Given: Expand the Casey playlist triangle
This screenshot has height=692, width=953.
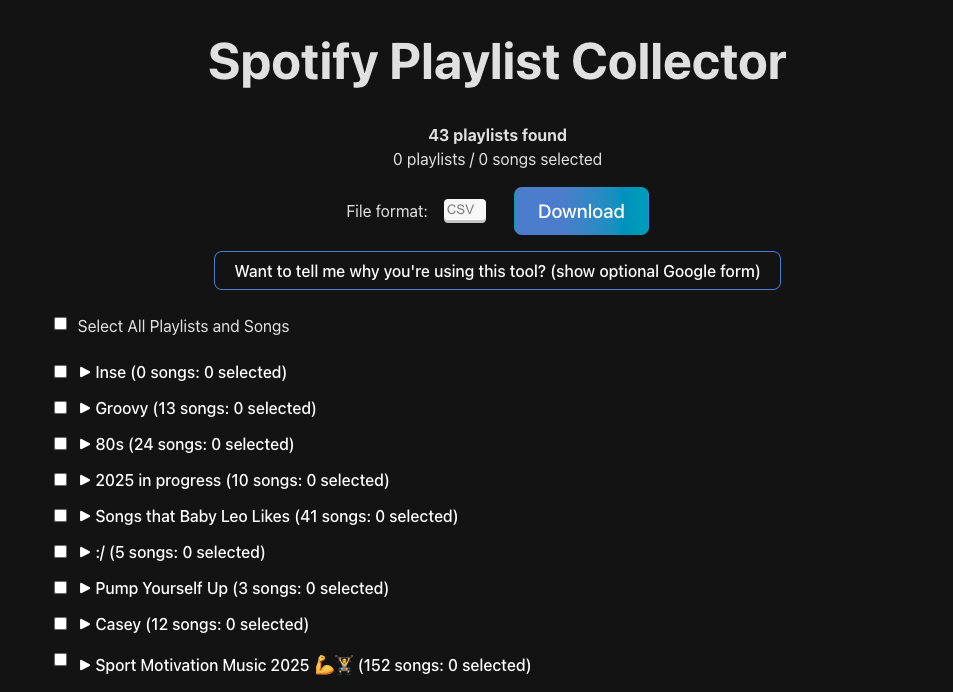Looking at the screenshot, I should pos(85,624).
